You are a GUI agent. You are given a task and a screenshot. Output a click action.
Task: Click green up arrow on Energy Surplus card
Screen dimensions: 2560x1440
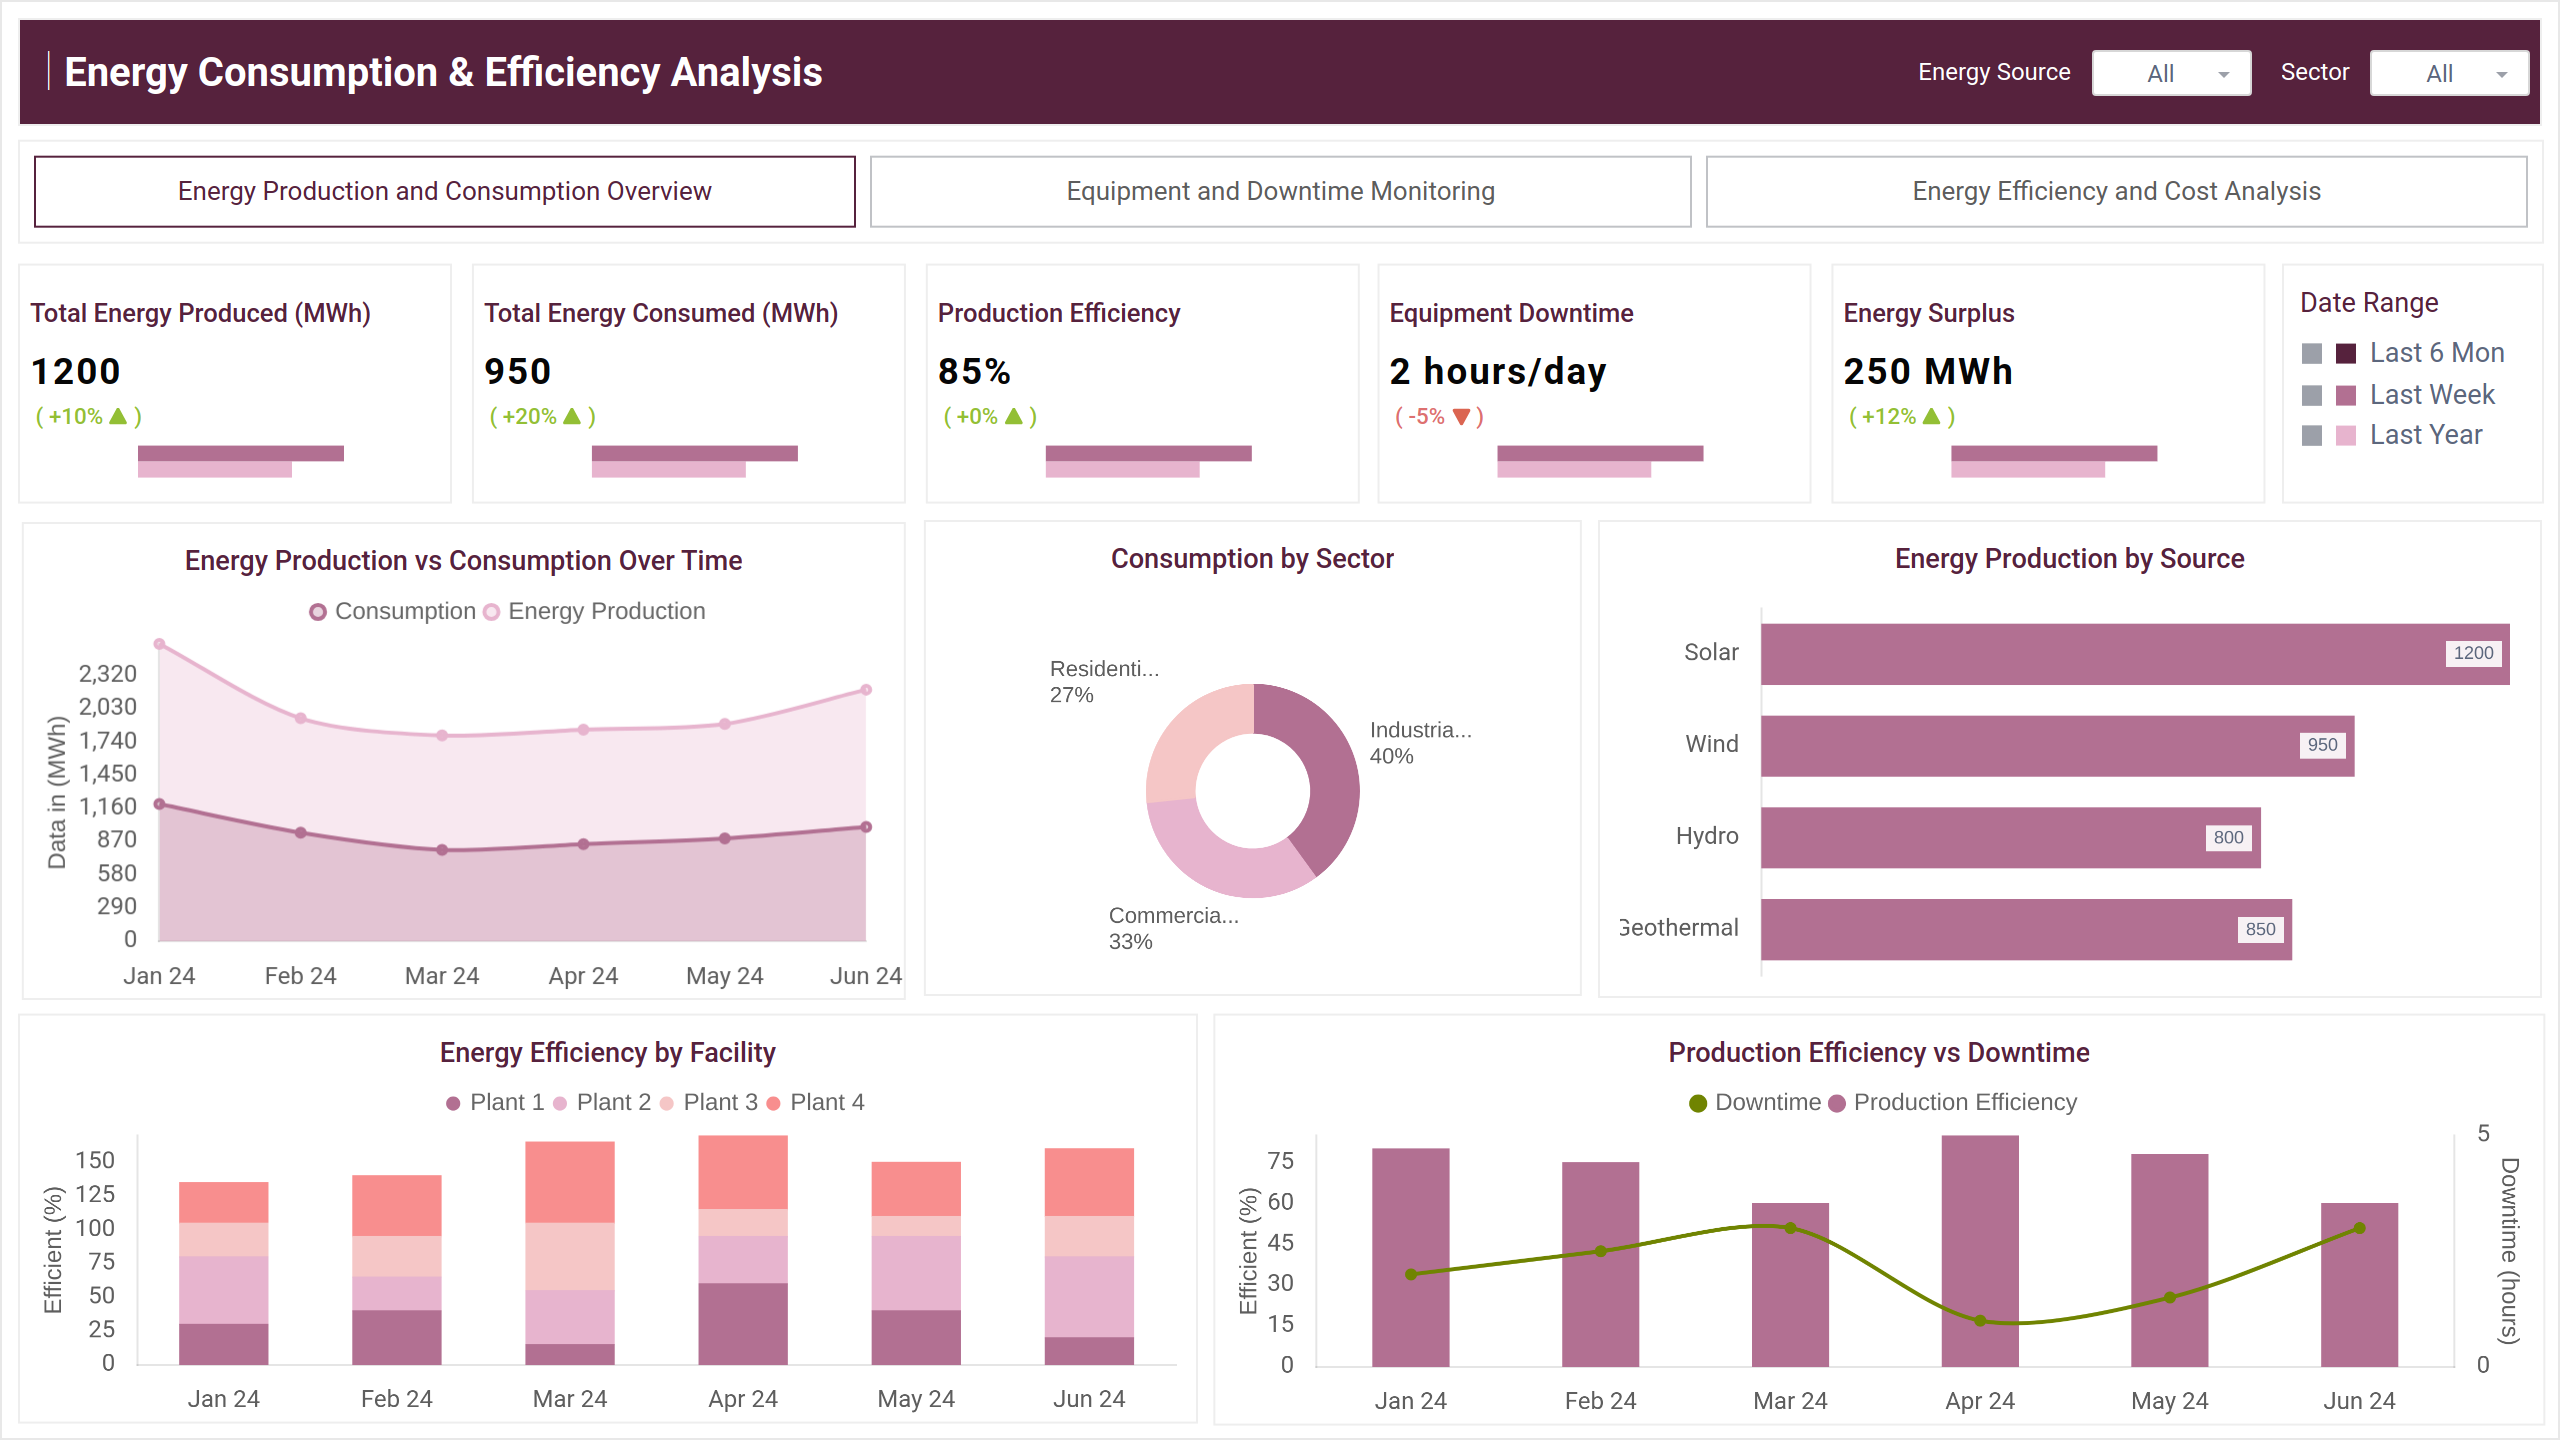tap(1932, 416)
